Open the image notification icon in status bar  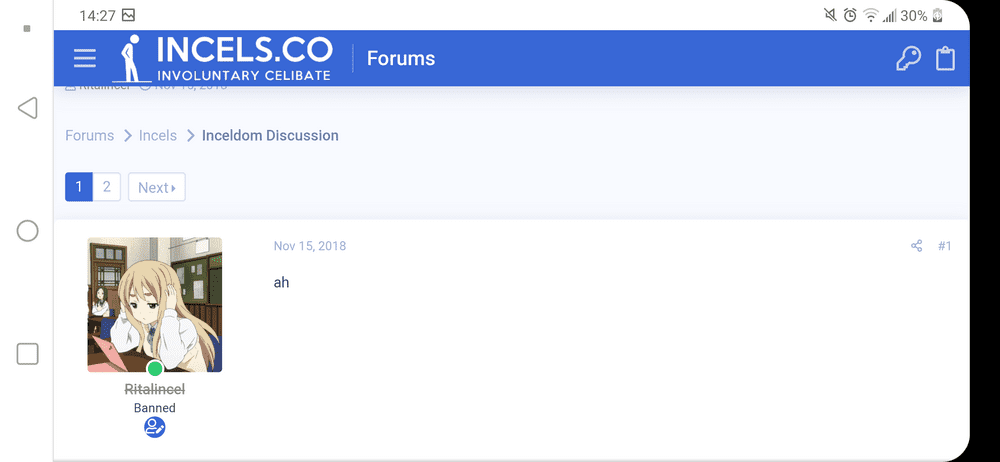(x=128, y=15)
